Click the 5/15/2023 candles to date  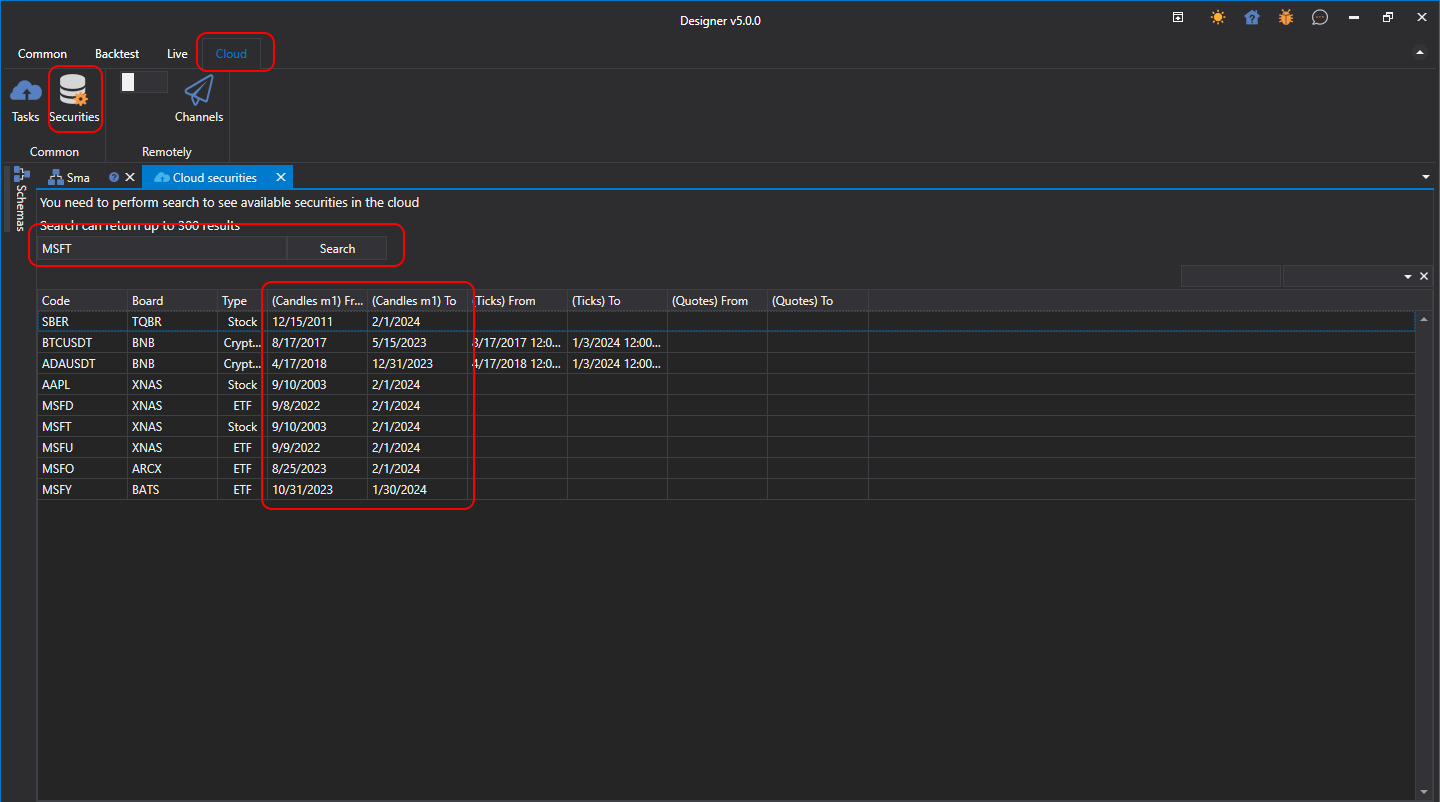pyautogui.click(x=417, y=342)
